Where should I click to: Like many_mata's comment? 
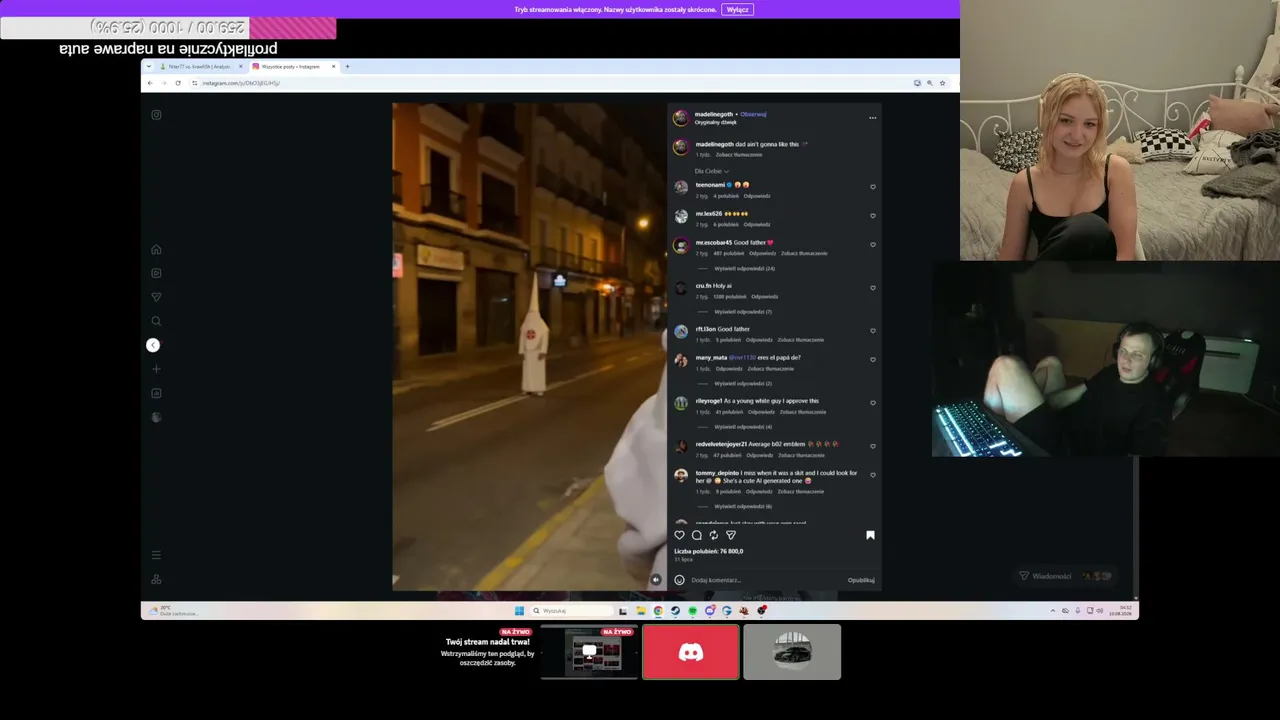coord(873,360)
